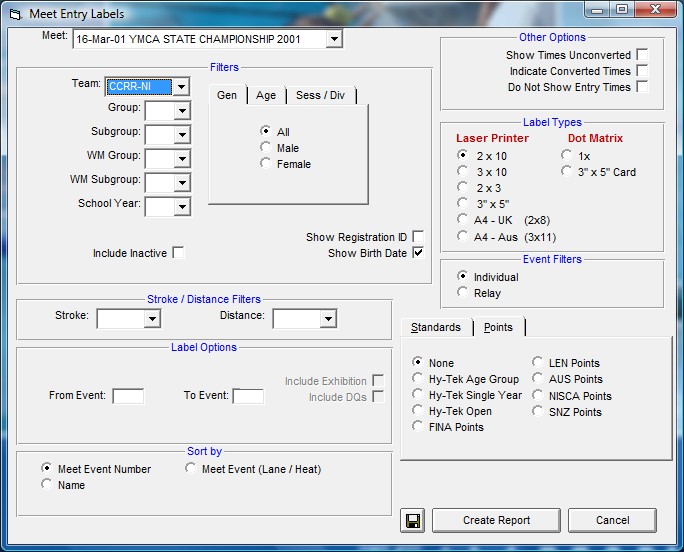Image resolution: width=684 pixels, height=552 pixels.
Task: Choose the Relay event filter
Action: (462, 293)
